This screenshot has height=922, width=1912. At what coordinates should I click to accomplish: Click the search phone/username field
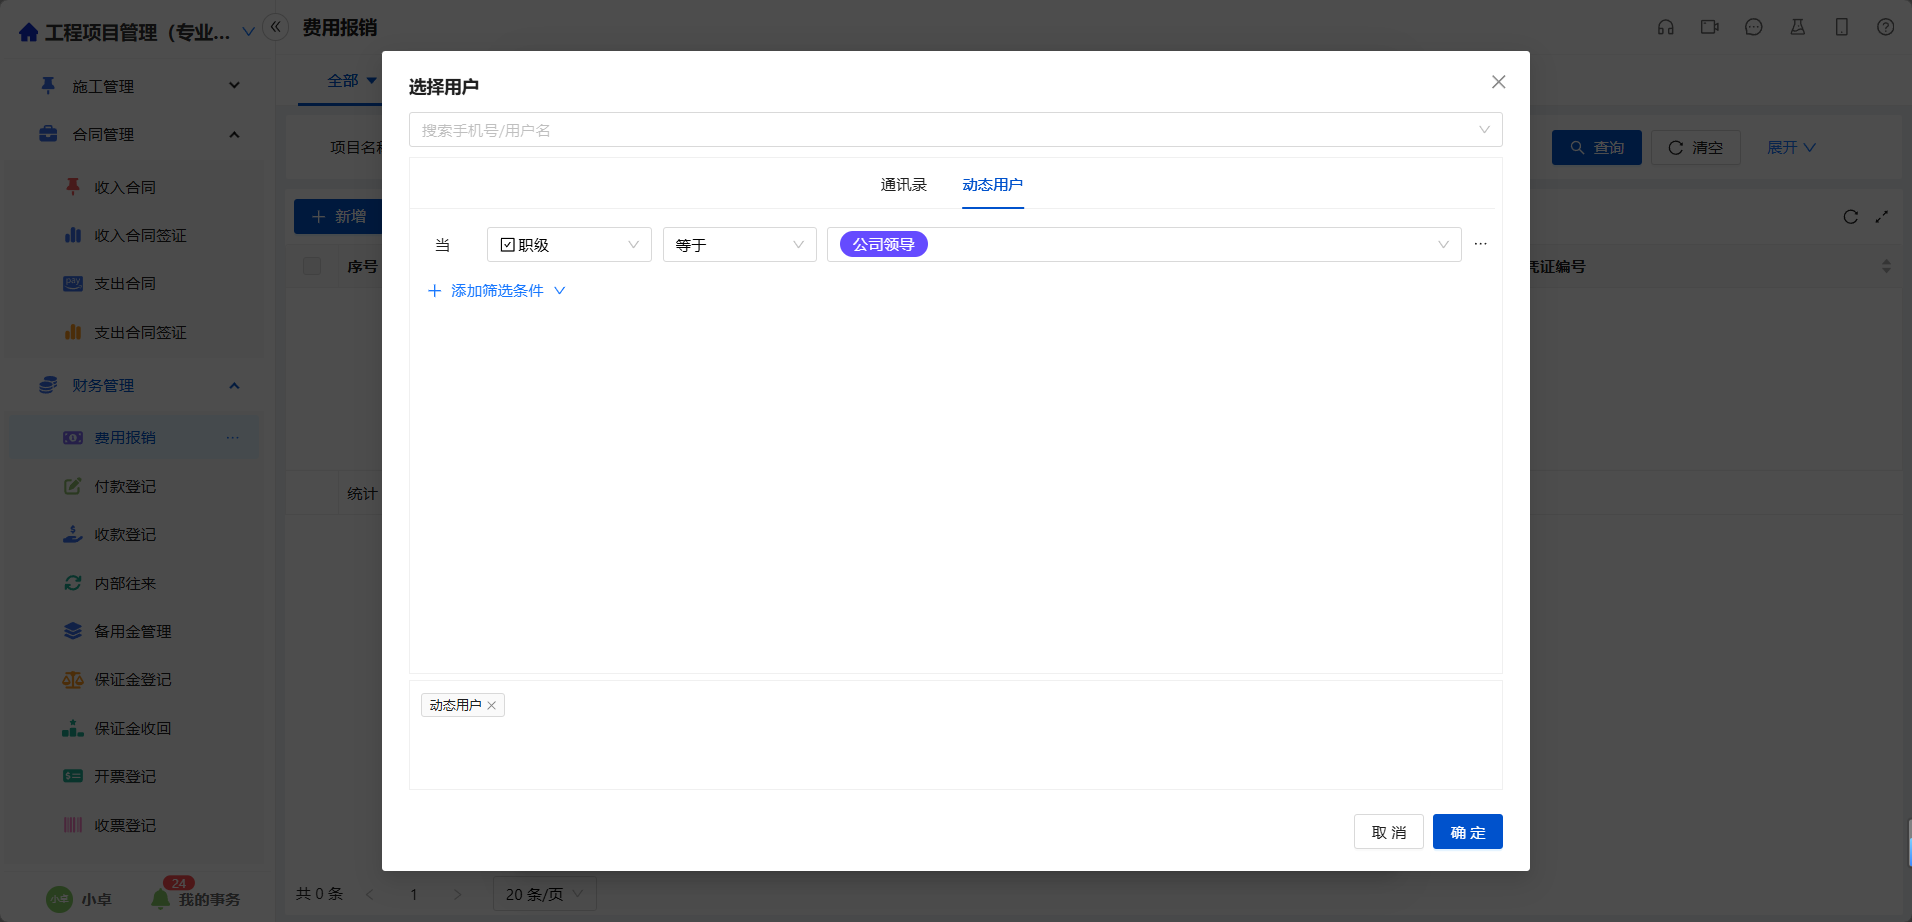pos(940,130)
